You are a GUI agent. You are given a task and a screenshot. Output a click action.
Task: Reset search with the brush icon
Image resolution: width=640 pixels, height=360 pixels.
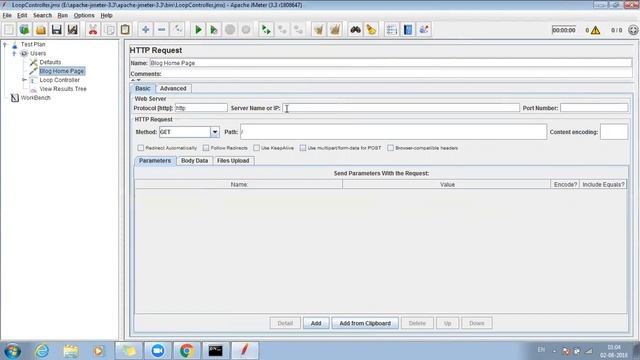[371, 29]
